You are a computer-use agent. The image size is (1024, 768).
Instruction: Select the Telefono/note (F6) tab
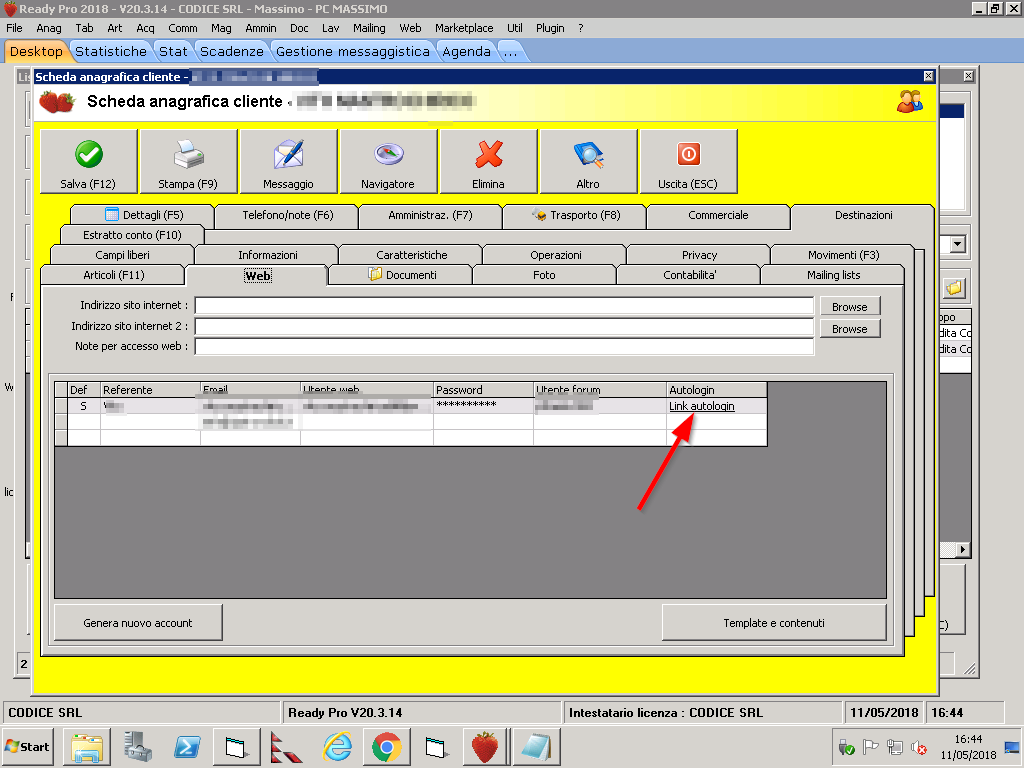pyautogui.click(x=287, y=215)
